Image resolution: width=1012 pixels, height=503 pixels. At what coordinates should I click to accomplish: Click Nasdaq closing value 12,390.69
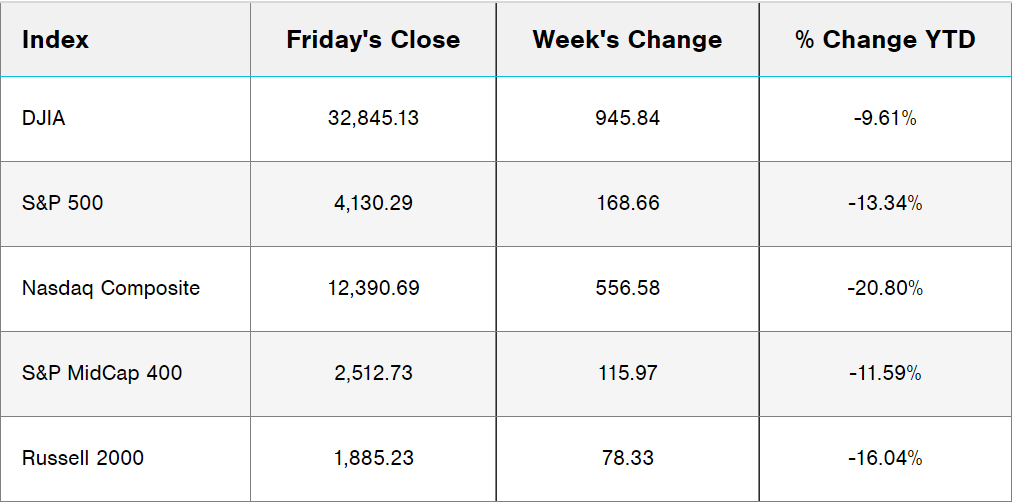[x=373, y=288]
